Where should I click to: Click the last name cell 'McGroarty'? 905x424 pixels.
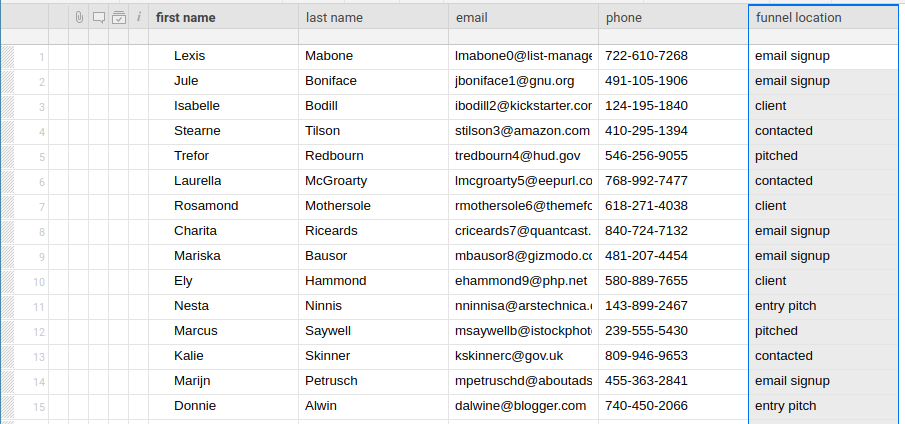[x=372, y=181]
